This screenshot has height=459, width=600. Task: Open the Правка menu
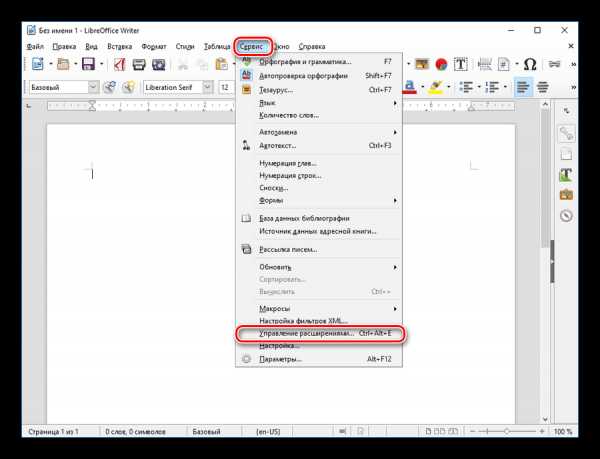tap(64, 47)
